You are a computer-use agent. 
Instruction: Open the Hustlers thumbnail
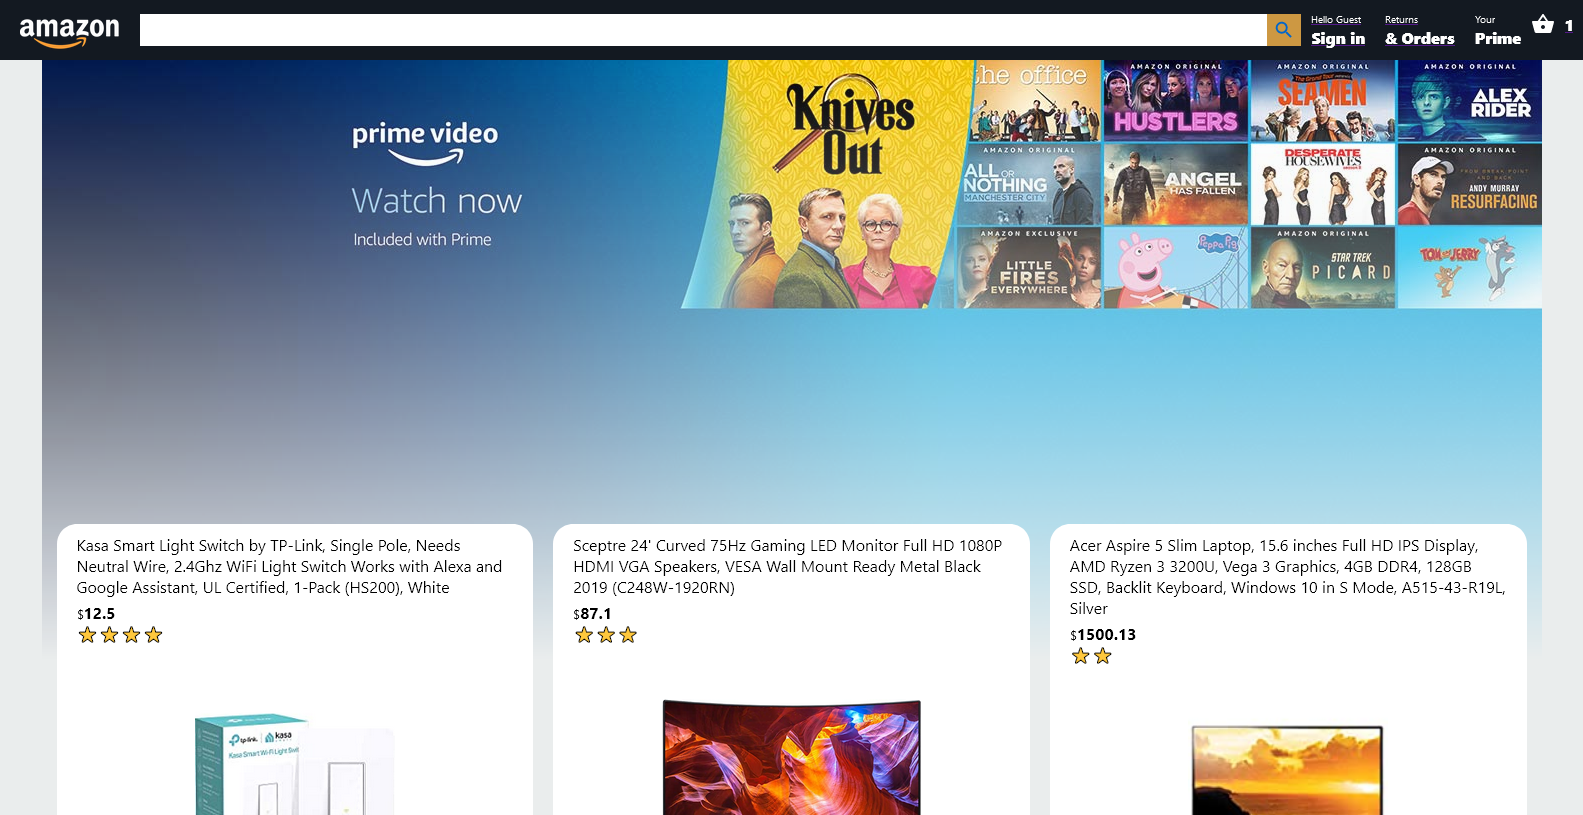tap(1176, 100)
